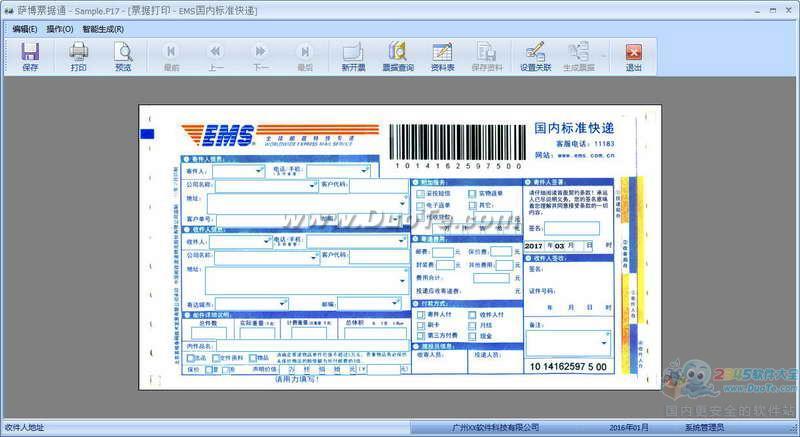
Task: Expand the recipient 收件人 name dropdown
Action: tap(267, 241)
